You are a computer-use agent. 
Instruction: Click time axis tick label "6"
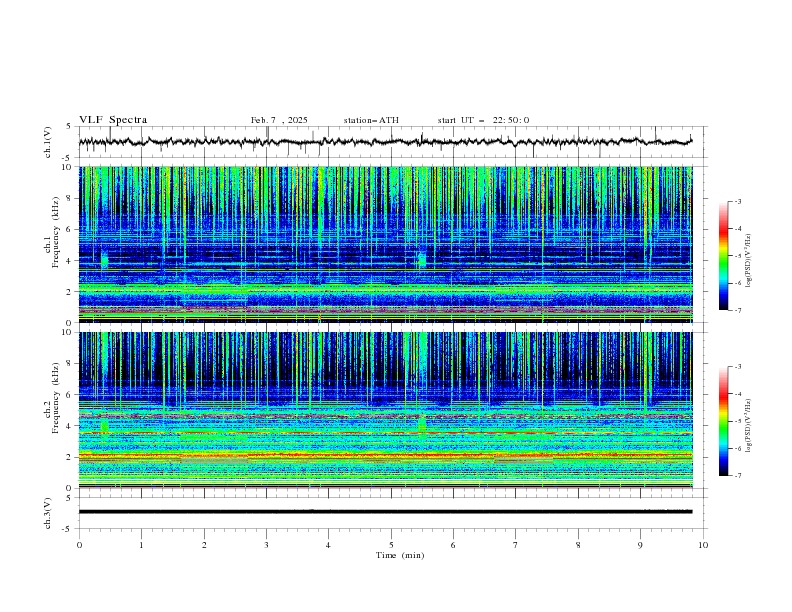pos(453,545)
